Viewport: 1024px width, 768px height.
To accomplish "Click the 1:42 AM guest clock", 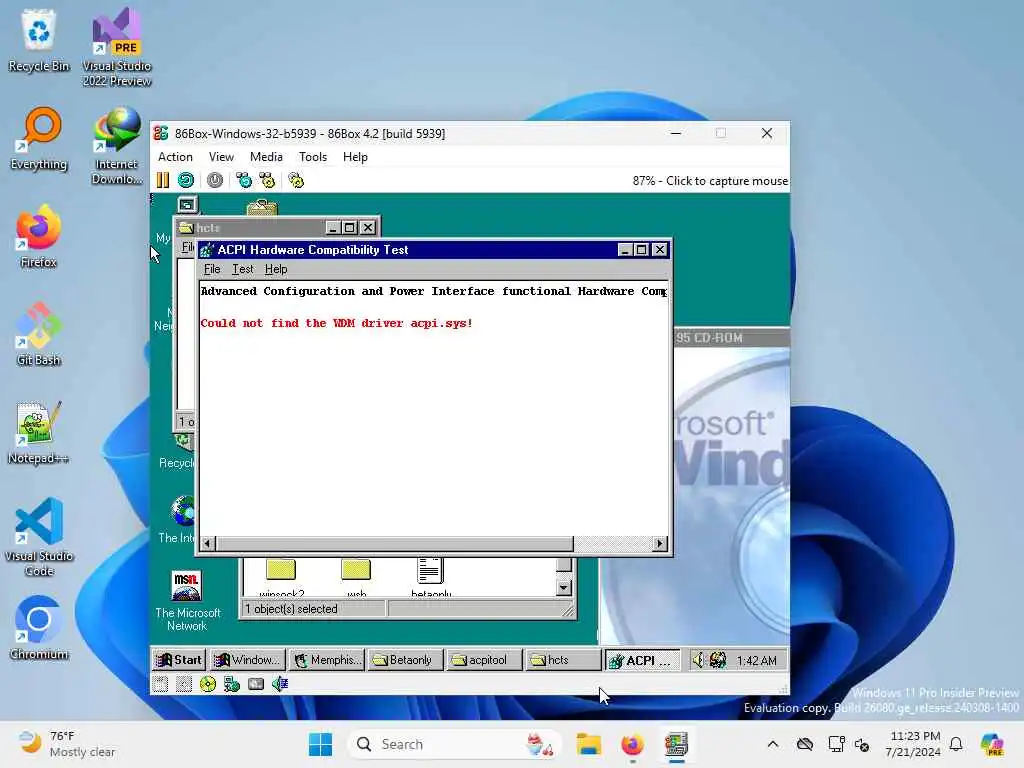I will tap(756, 661).
